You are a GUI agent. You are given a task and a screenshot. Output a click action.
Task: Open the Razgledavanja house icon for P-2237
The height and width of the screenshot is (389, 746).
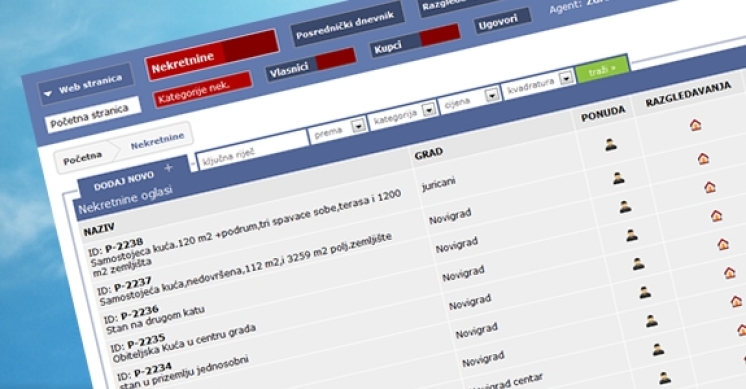pos(703,158)
